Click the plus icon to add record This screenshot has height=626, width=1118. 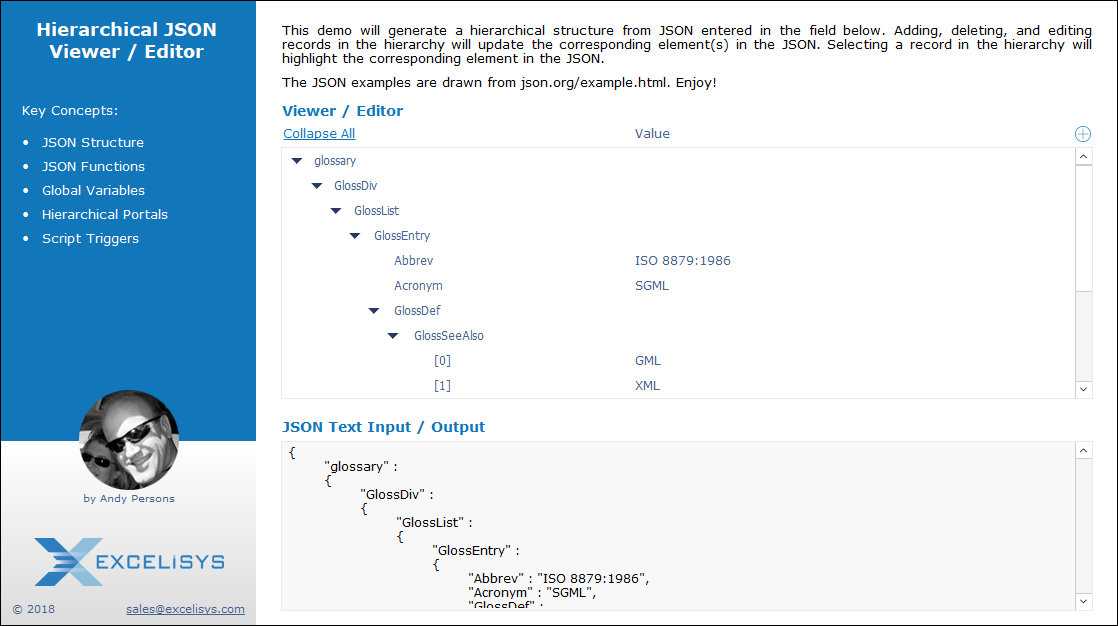(1082, 134)
